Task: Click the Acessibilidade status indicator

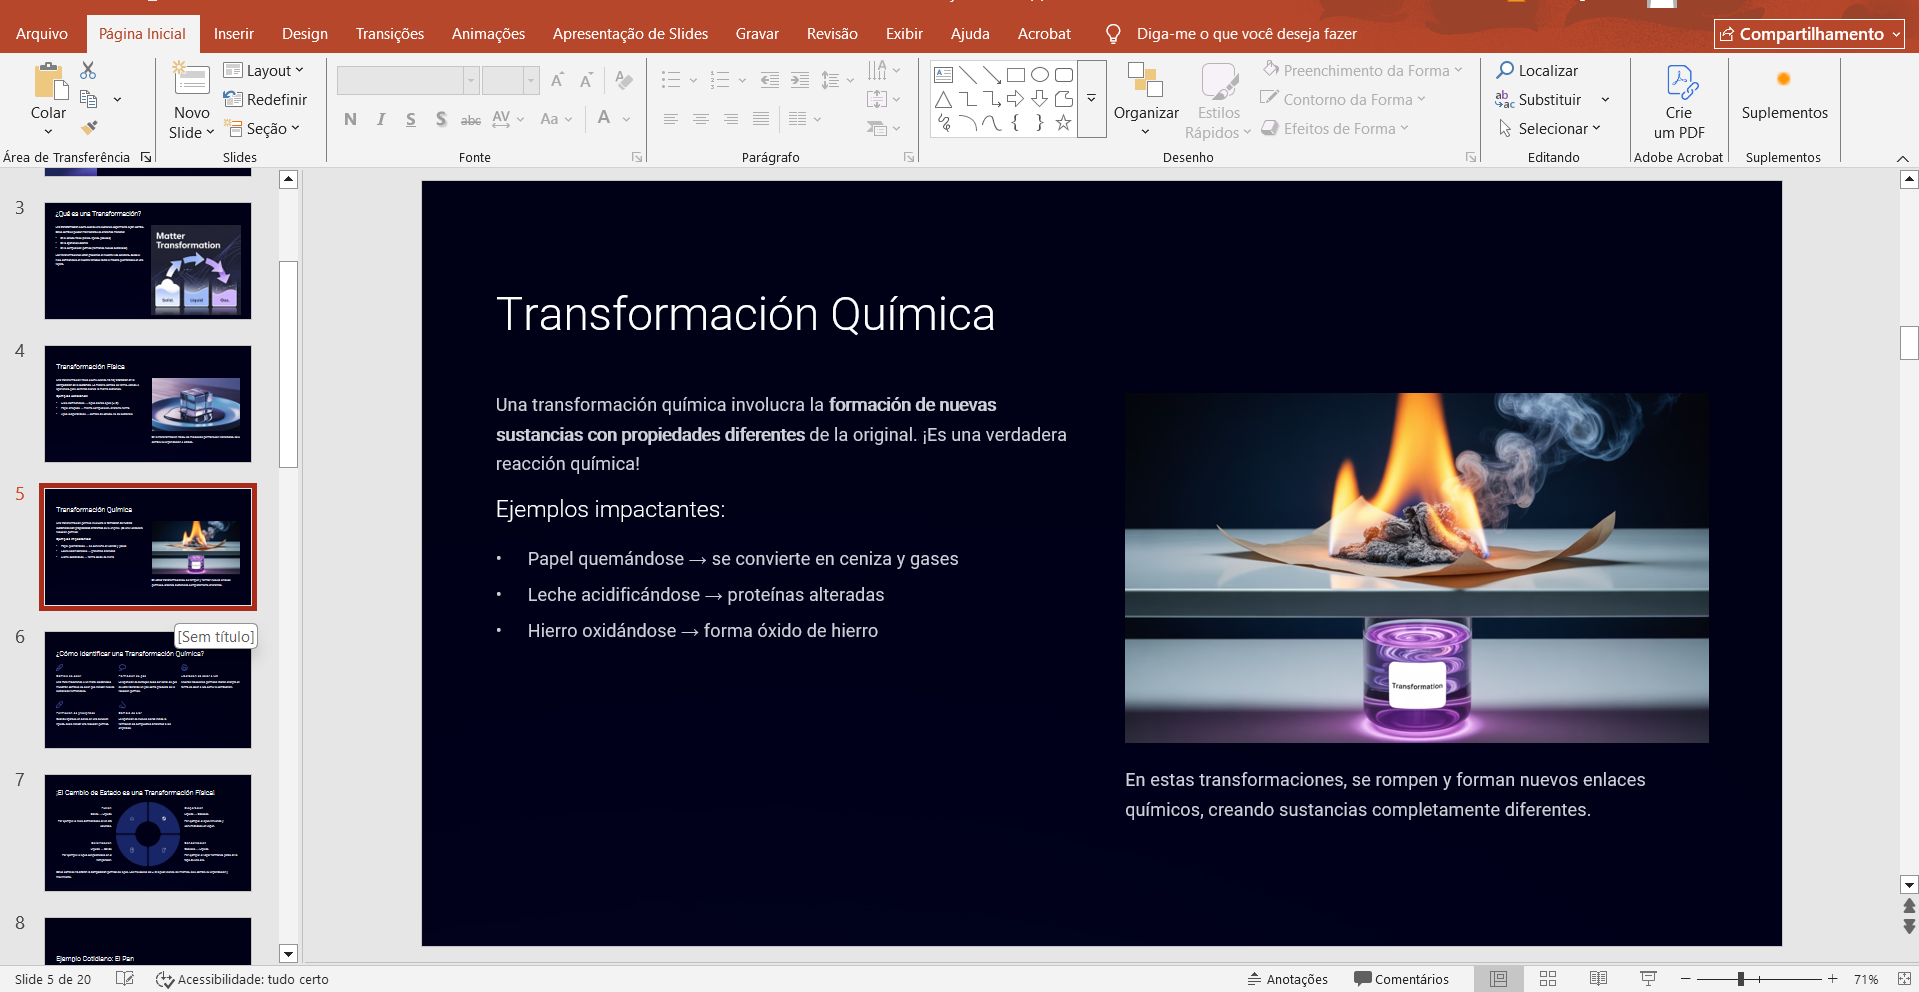Action: pyautogui.click(x=242, y=979)
